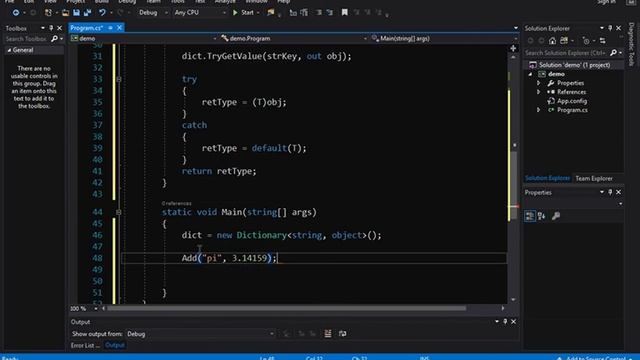Click the New Project toolbar icon
The height and width of the screenshot is (360, 640).
(48, 13)
